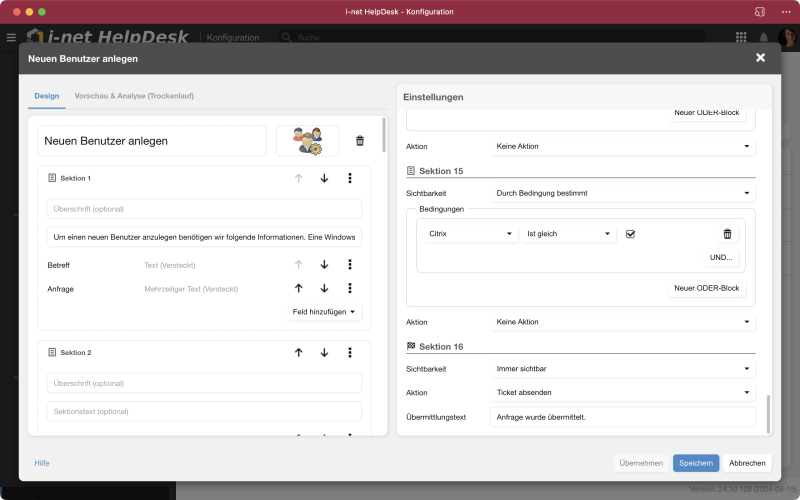Delete the Citrix condition with trash icon
The width and height of the screenshot is (800, 500).
(x=727, y=234)
